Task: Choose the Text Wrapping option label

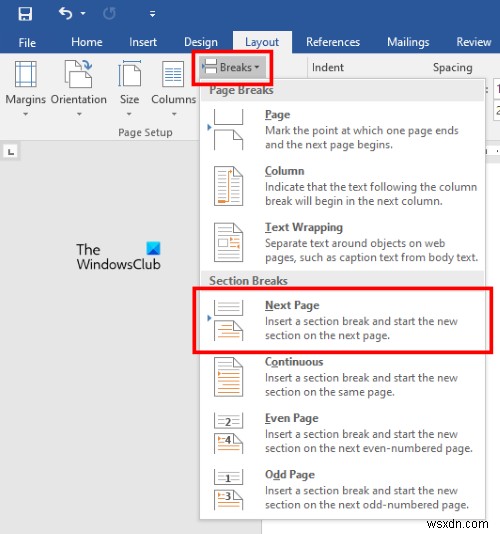Action: (304, 227)
